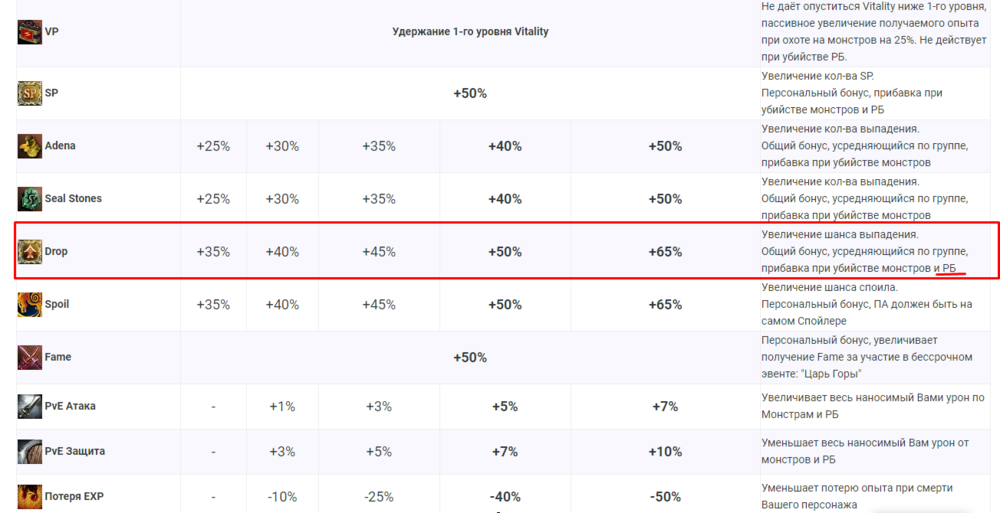Select the +10% value in PvE Защита row
Viewport: 1000px width, 513px height.
click(665, 451)
